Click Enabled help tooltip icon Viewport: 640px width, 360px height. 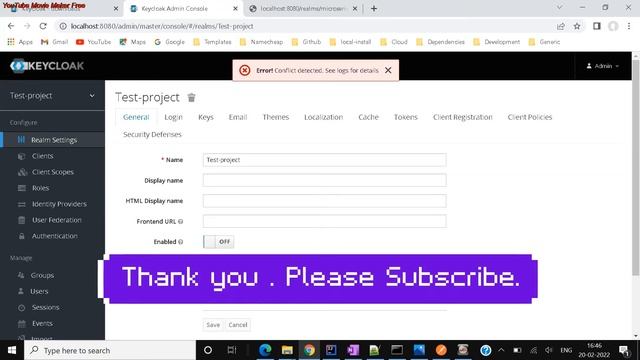(180, 242)
